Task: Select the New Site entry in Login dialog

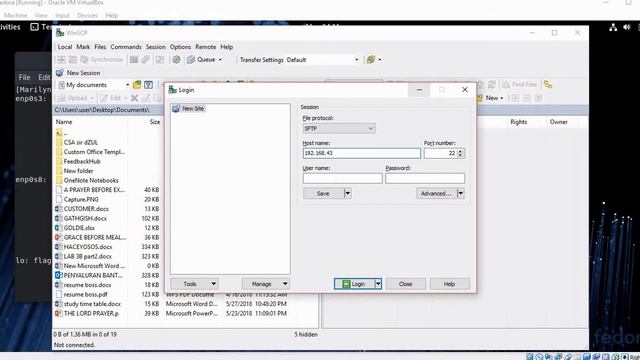Action: [x=189, y=109]
